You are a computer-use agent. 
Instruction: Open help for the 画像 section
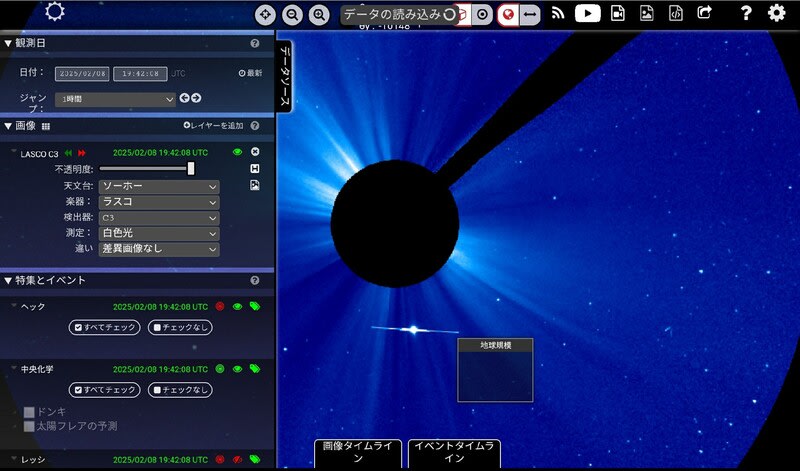point(255,126)
